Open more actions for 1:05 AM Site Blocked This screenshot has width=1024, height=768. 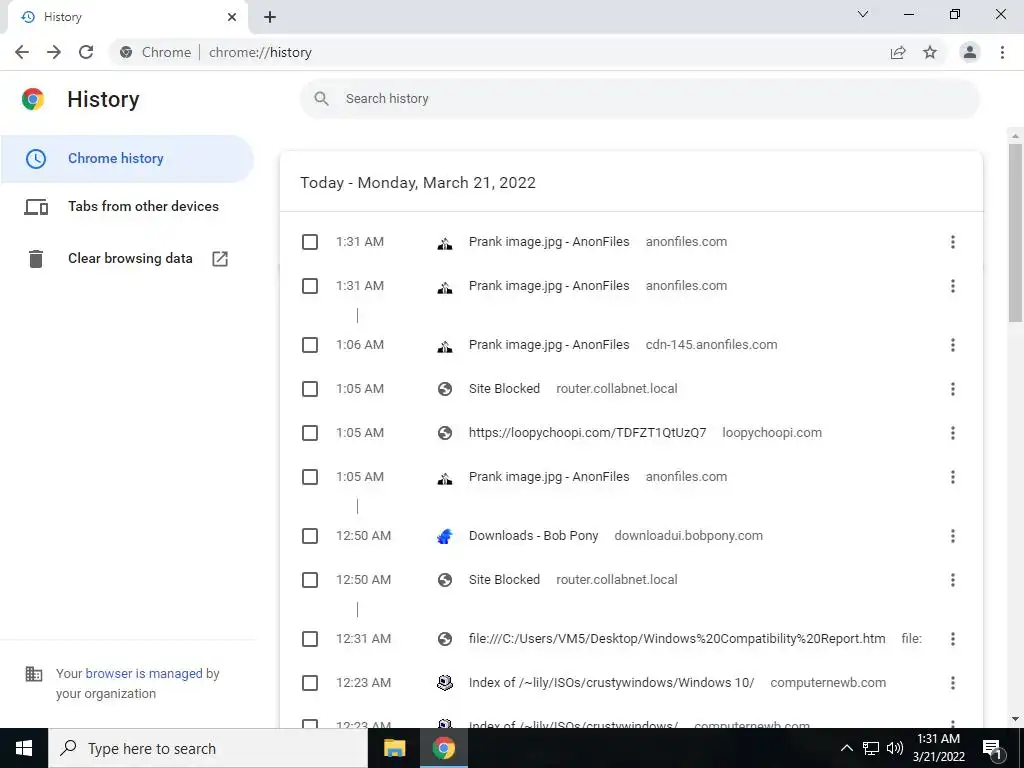click(x=953, y=389)
